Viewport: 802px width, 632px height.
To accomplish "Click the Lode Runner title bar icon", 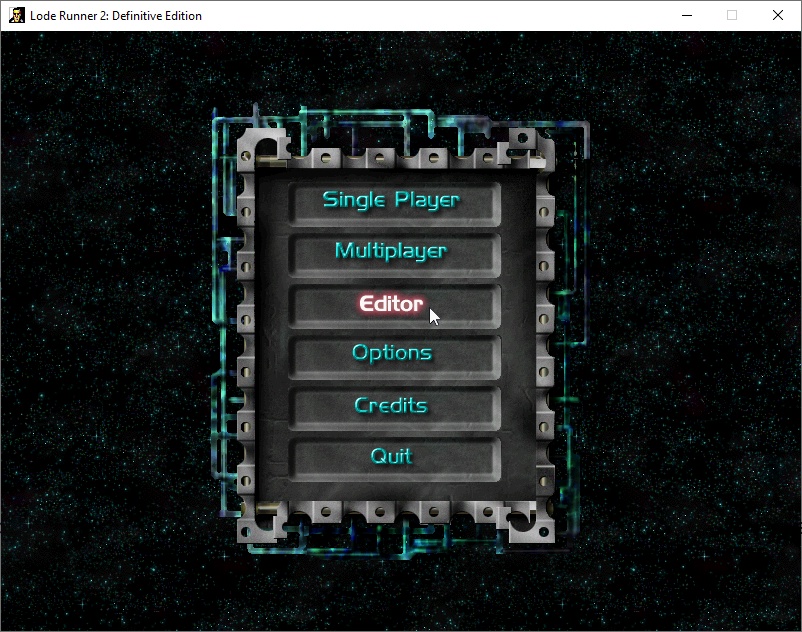I will click(17, 15).
